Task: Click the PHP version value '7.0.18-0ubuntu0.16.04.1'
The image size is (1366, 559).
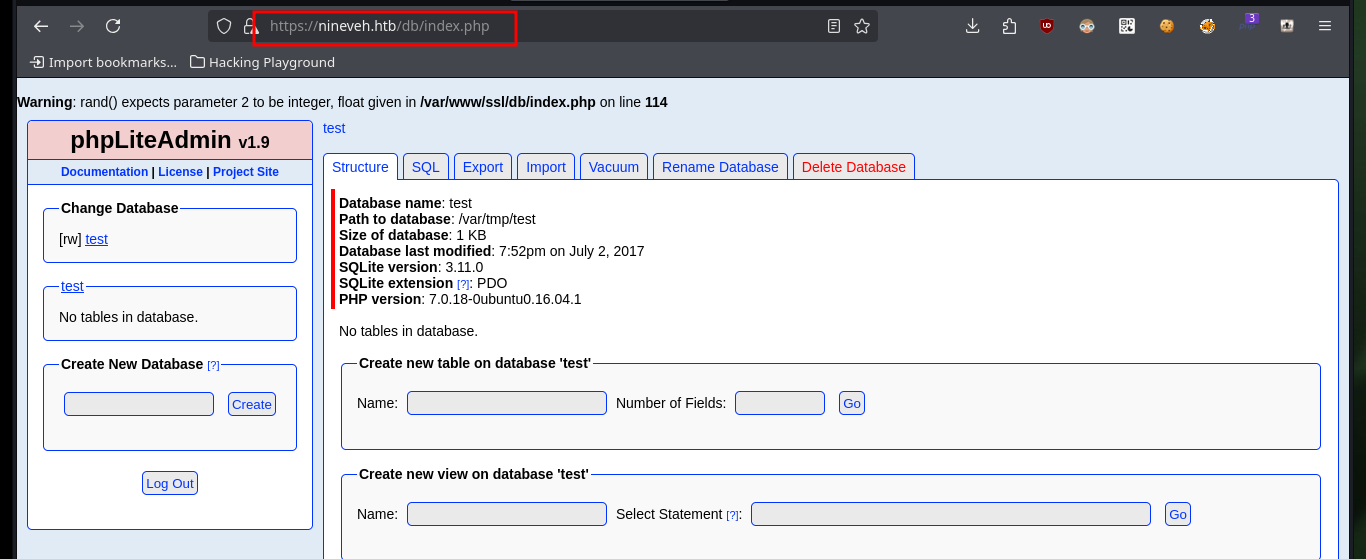Action: click(x=505, y=299)
